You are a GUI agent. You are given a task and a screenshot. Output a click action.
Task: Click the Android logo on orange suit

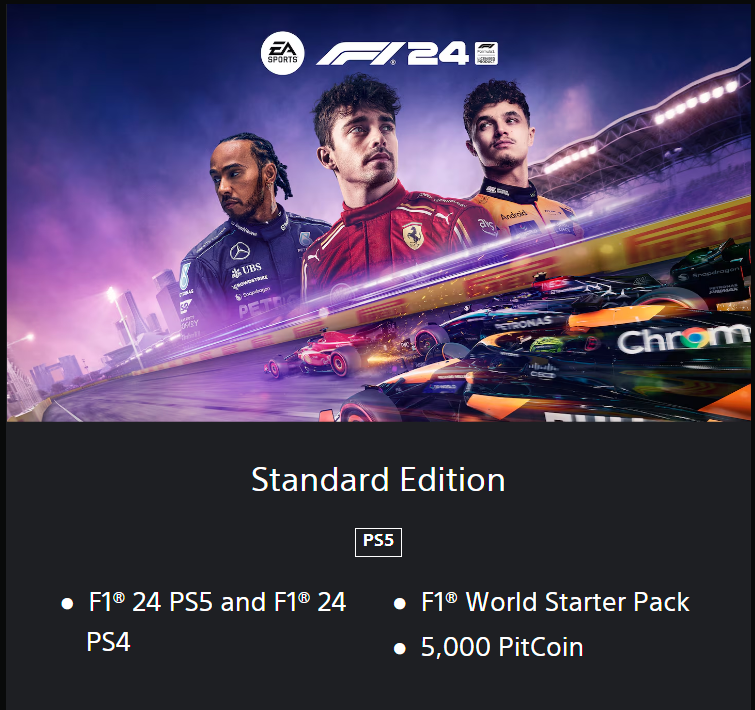514,215
